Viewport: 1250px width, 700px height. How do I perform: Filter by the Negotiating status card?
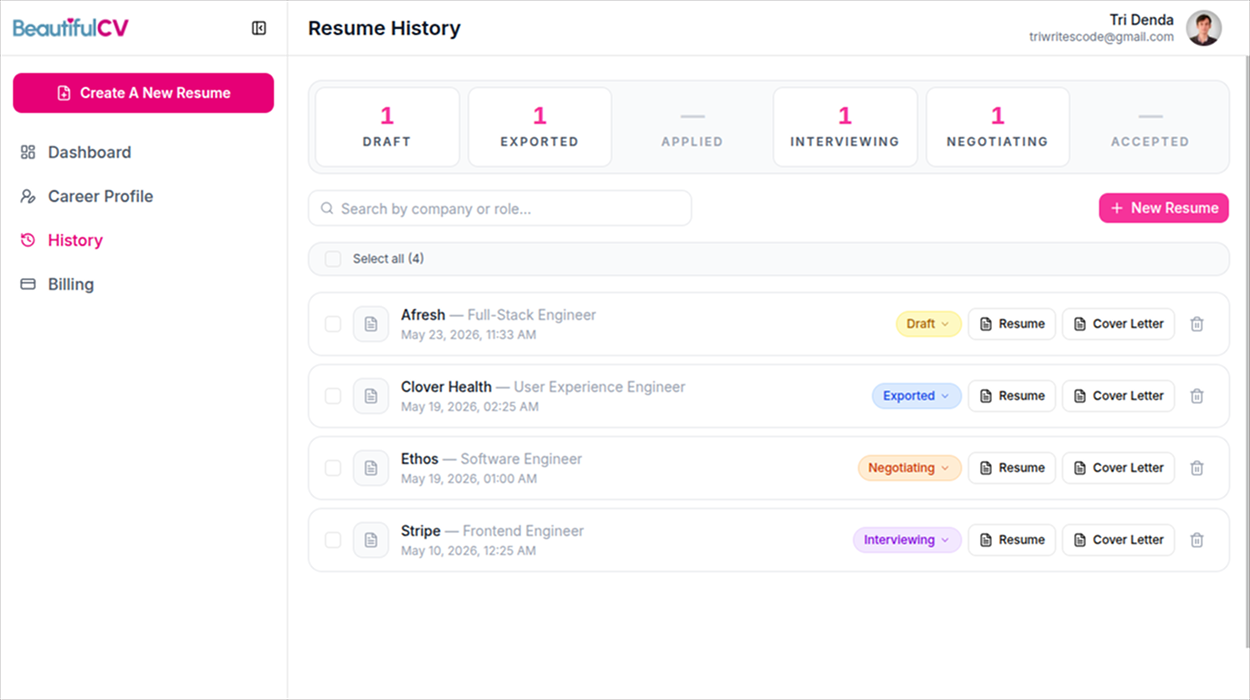(998, 127)
